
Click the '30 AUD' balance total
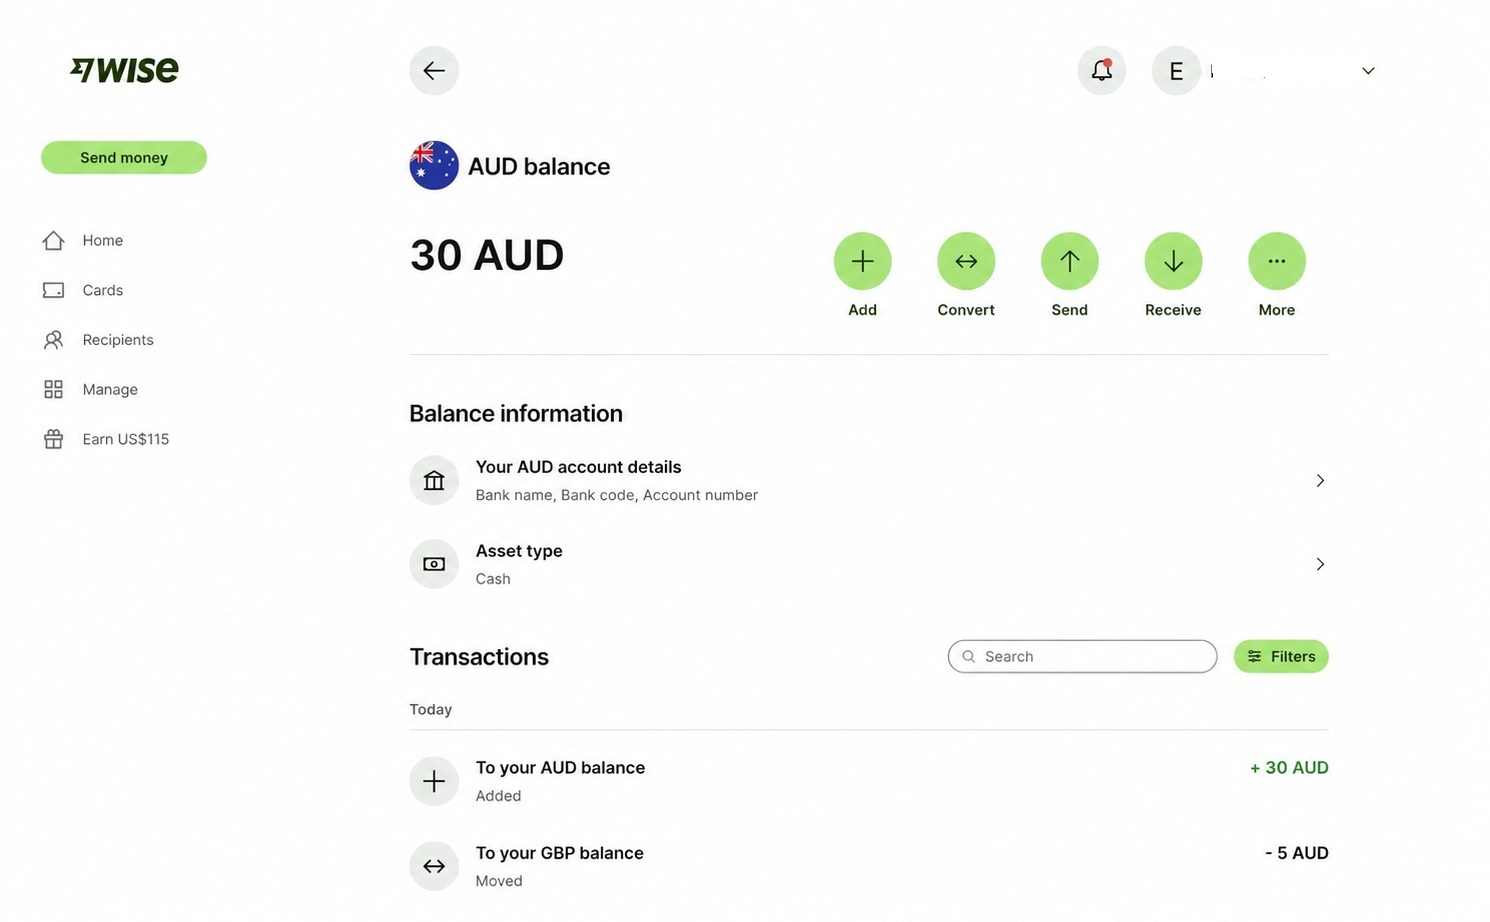(487, 255)
